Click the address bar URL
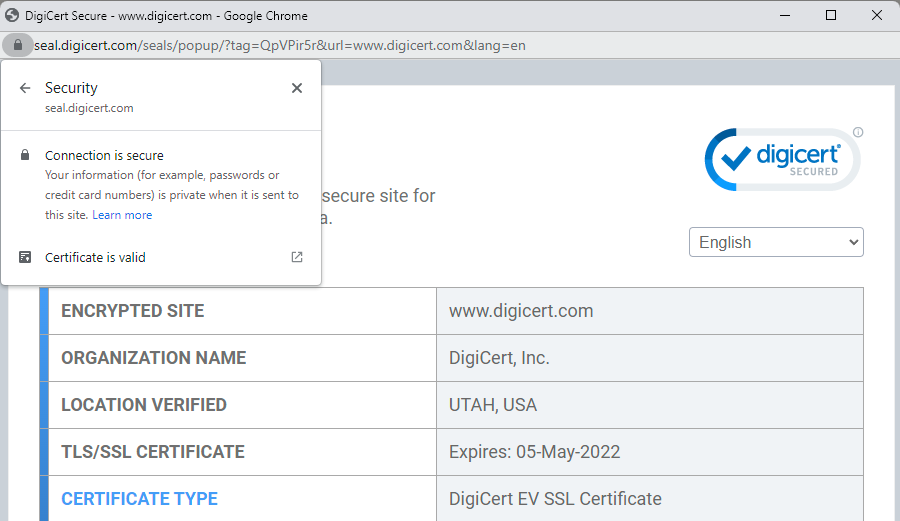The image size is (900, 521). coord(280,45)
